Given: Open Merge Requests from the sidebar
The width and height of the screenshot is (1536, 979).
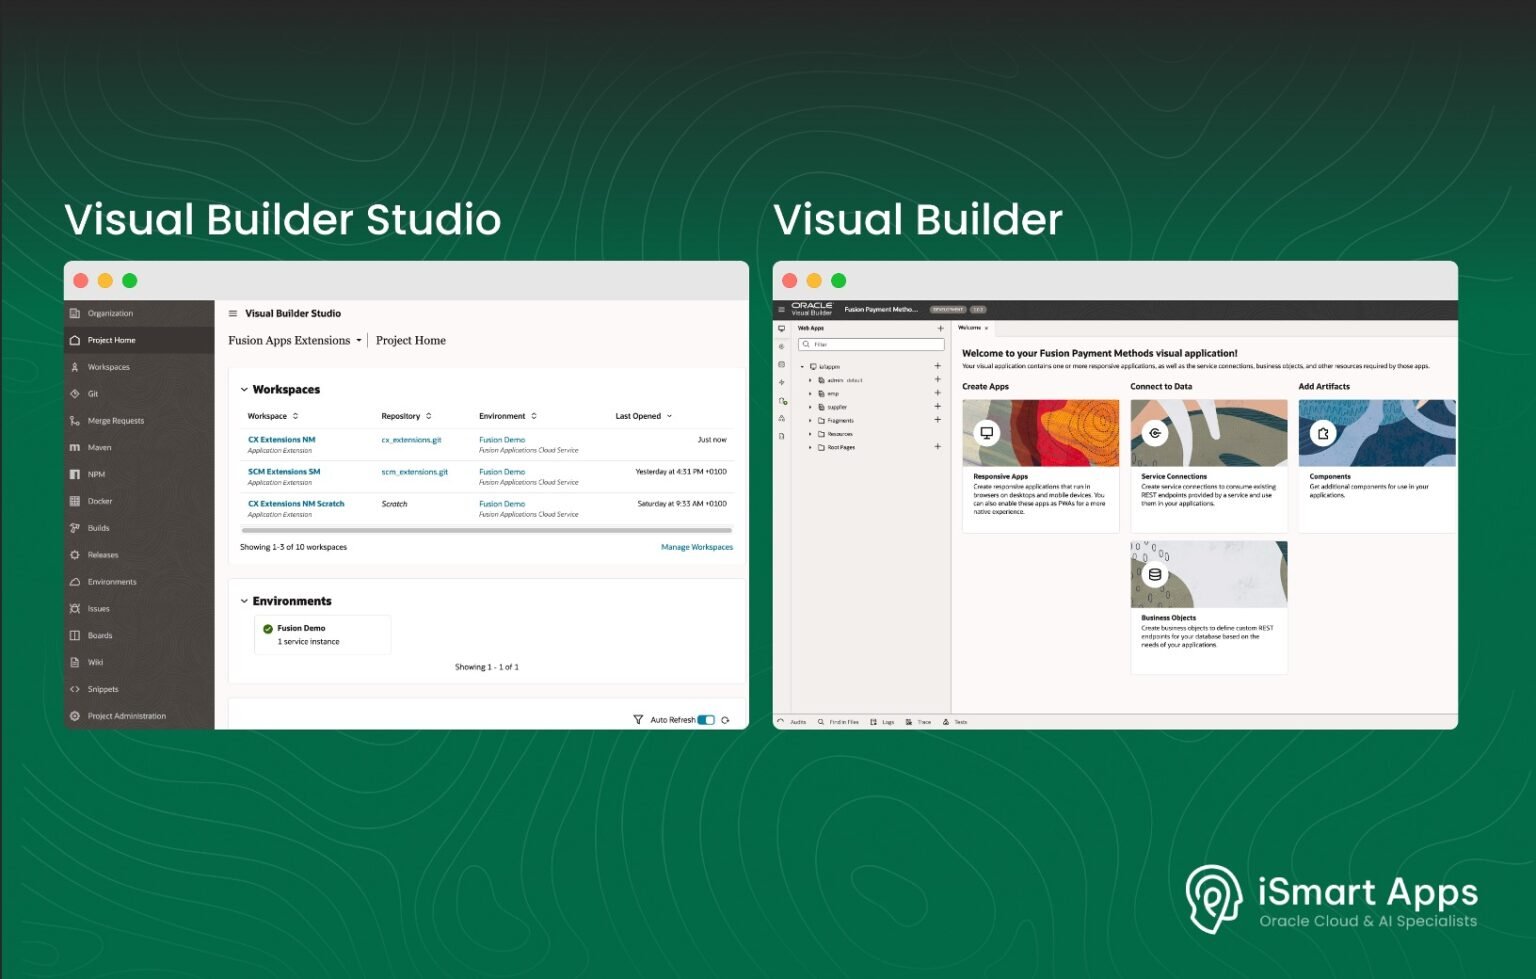Looking at the screenshot, I should click(139, 421).
